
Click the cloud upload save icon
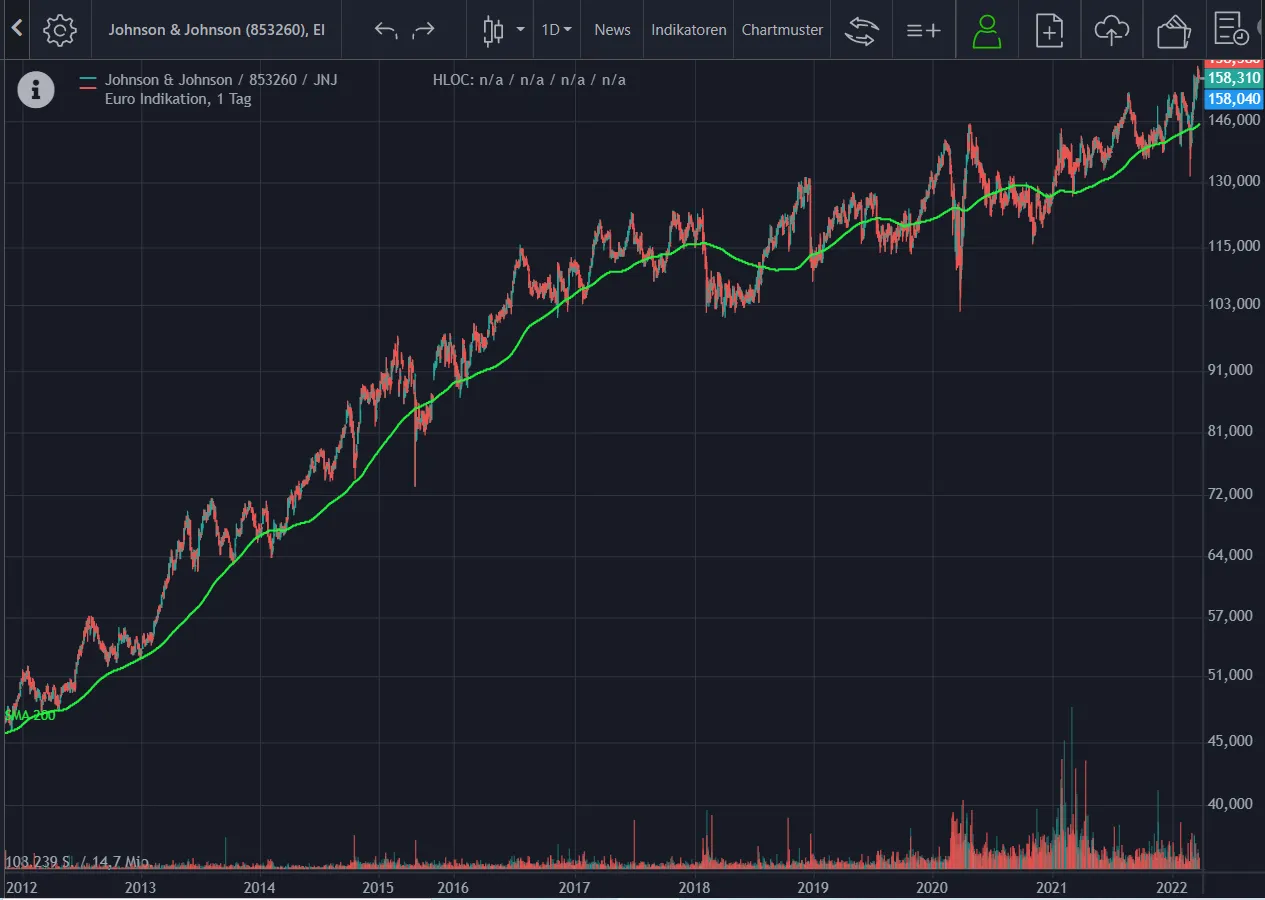(1111, 30)
